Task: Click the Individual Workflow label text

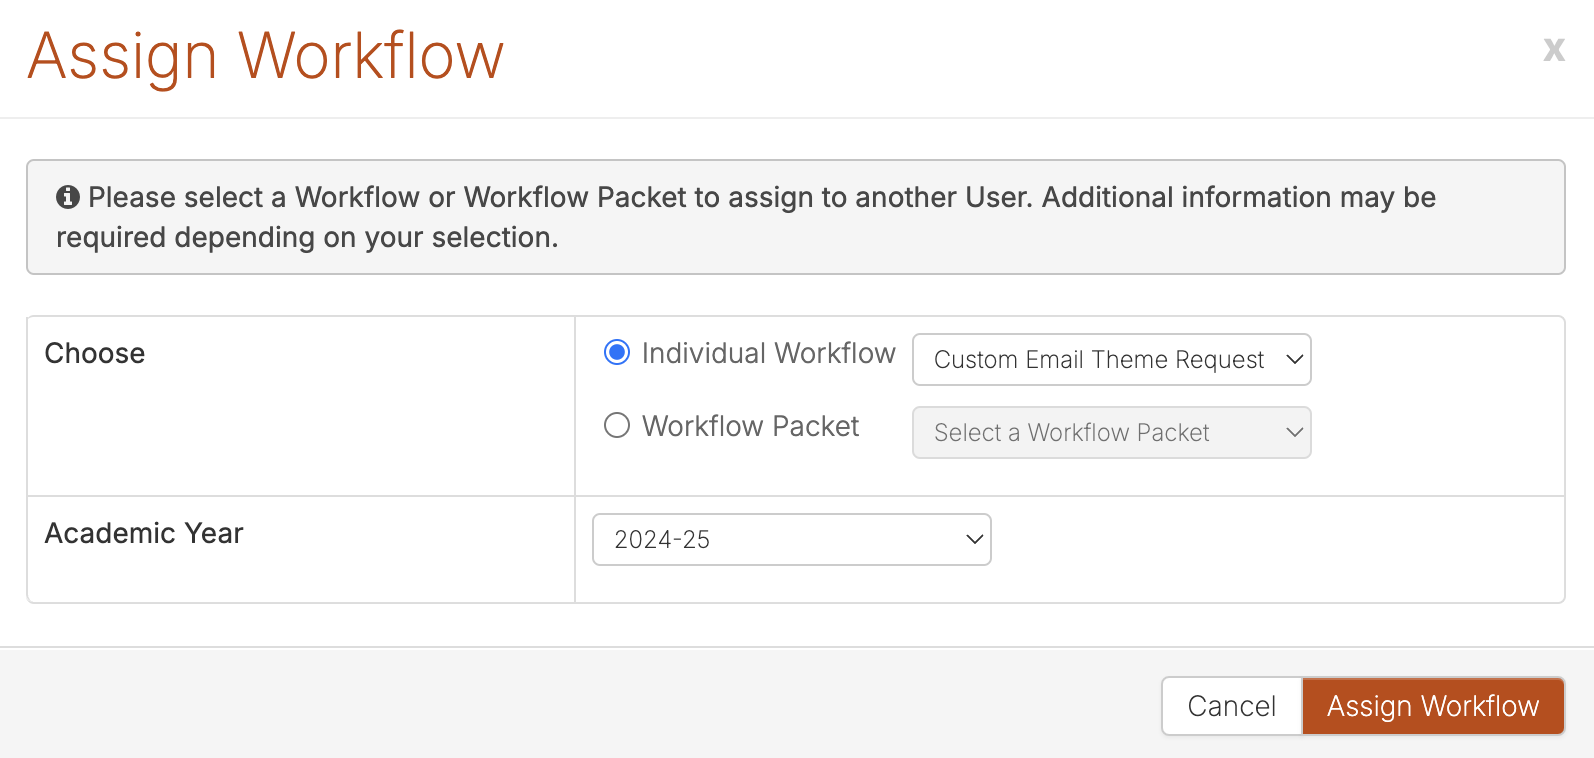Action: 768,353
